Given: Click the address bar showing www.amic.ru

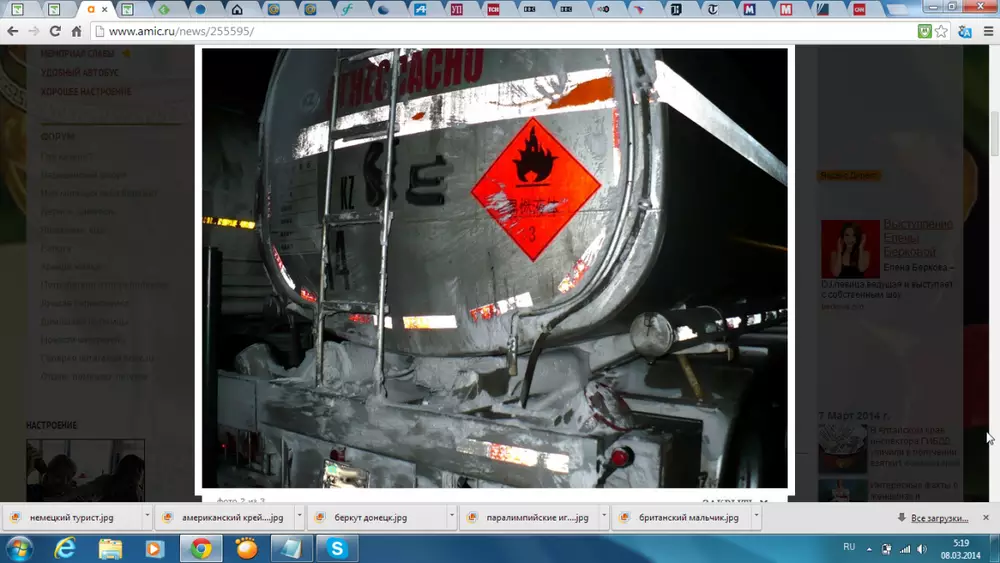Looking at the screenshot, I should tap(500, 31).
